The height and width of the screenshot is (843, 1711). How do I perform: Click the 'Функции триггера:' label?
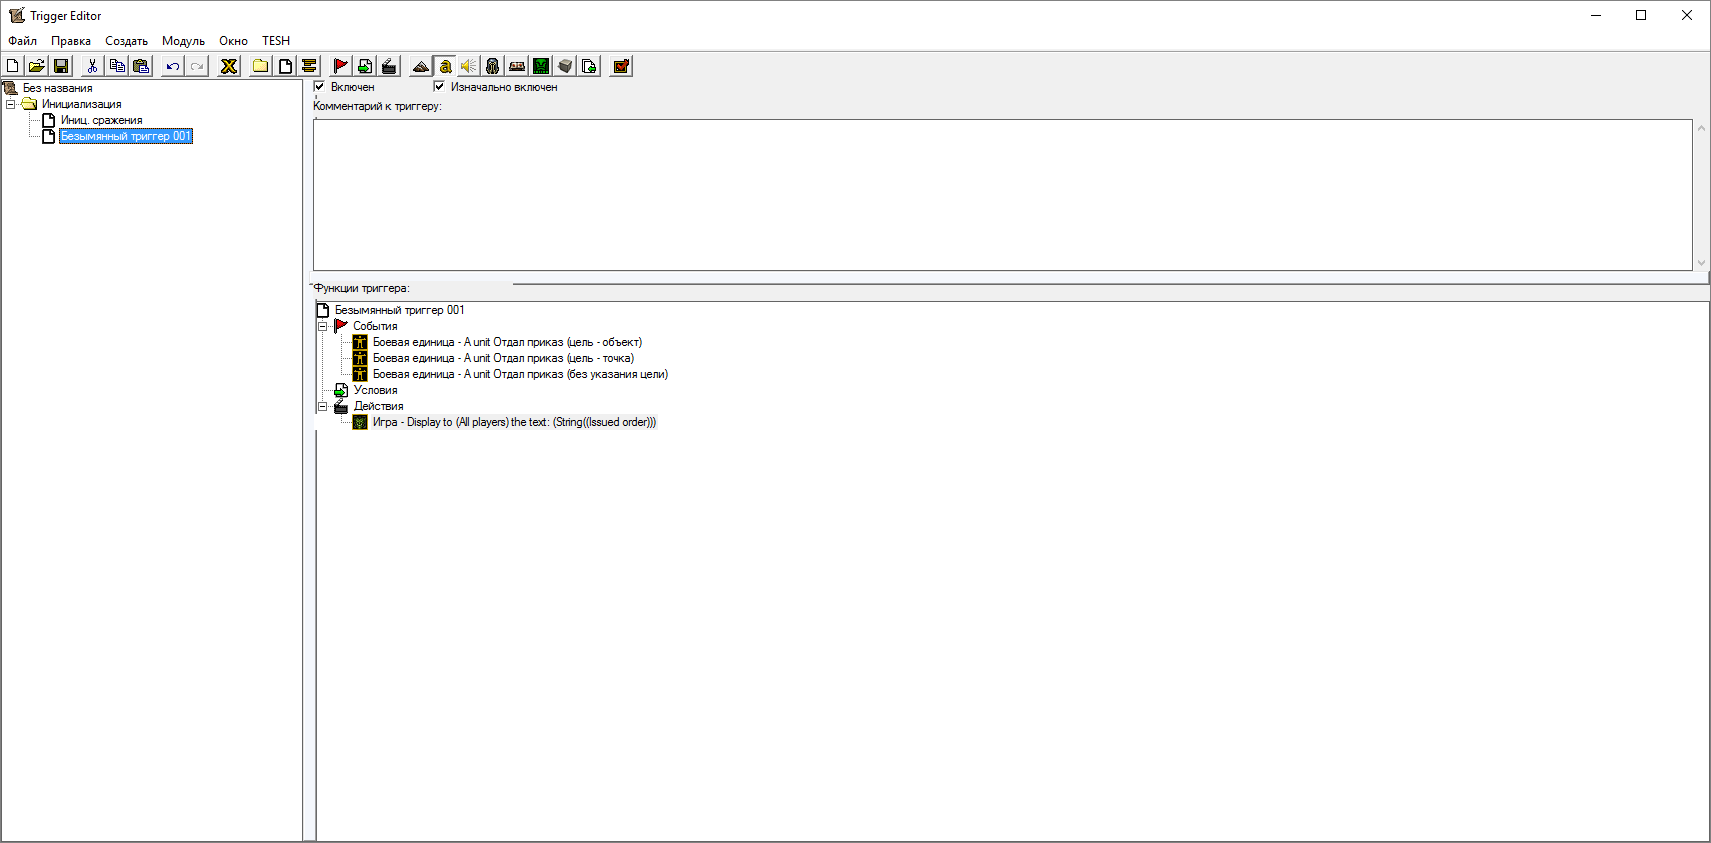coord(362,288)
